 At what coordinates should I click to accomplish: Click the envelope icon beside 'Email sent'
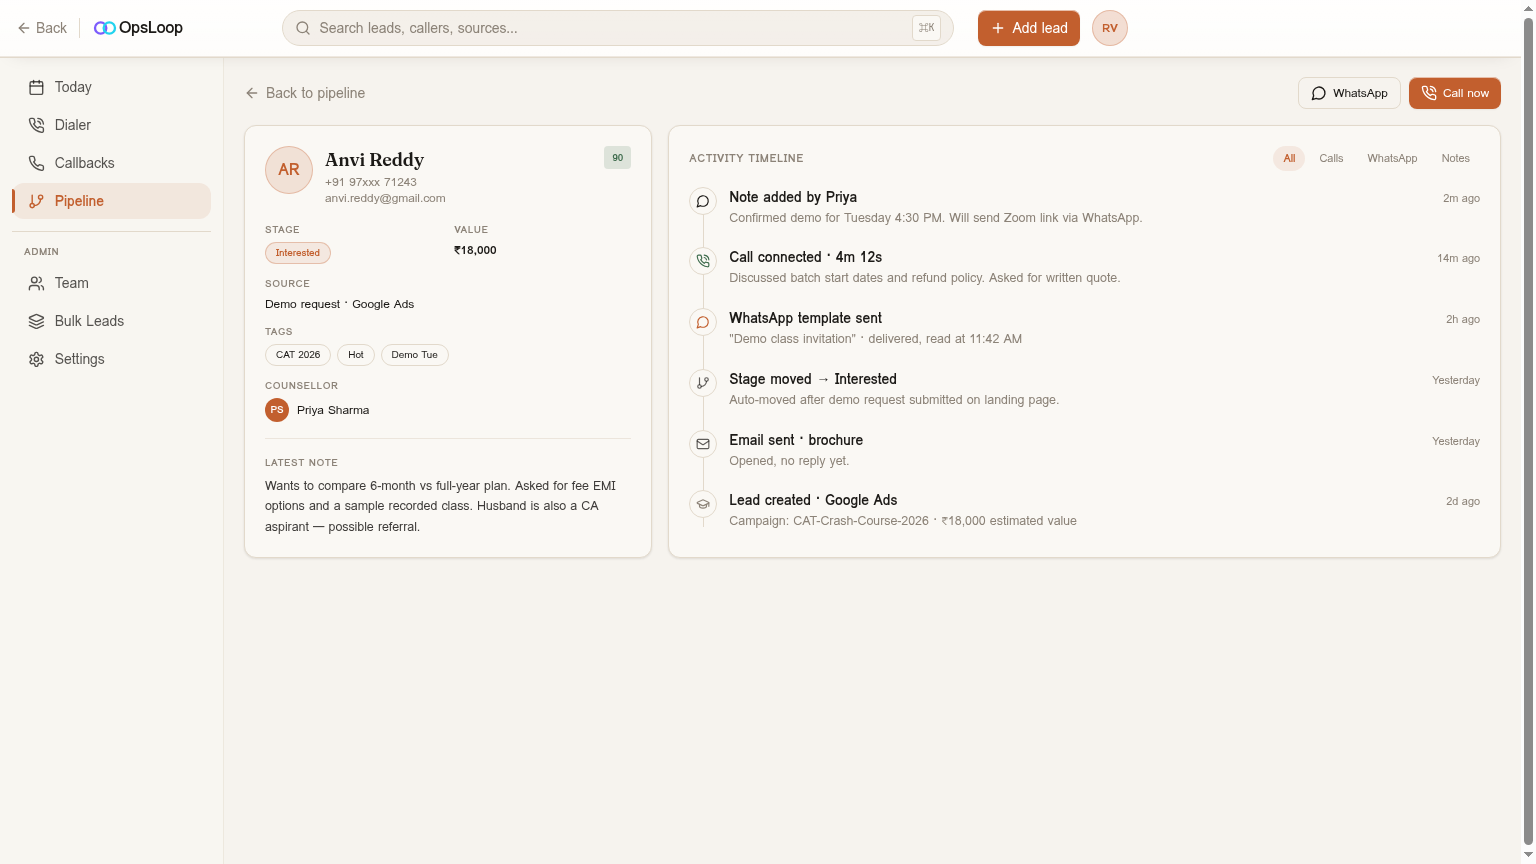(703, 444)
